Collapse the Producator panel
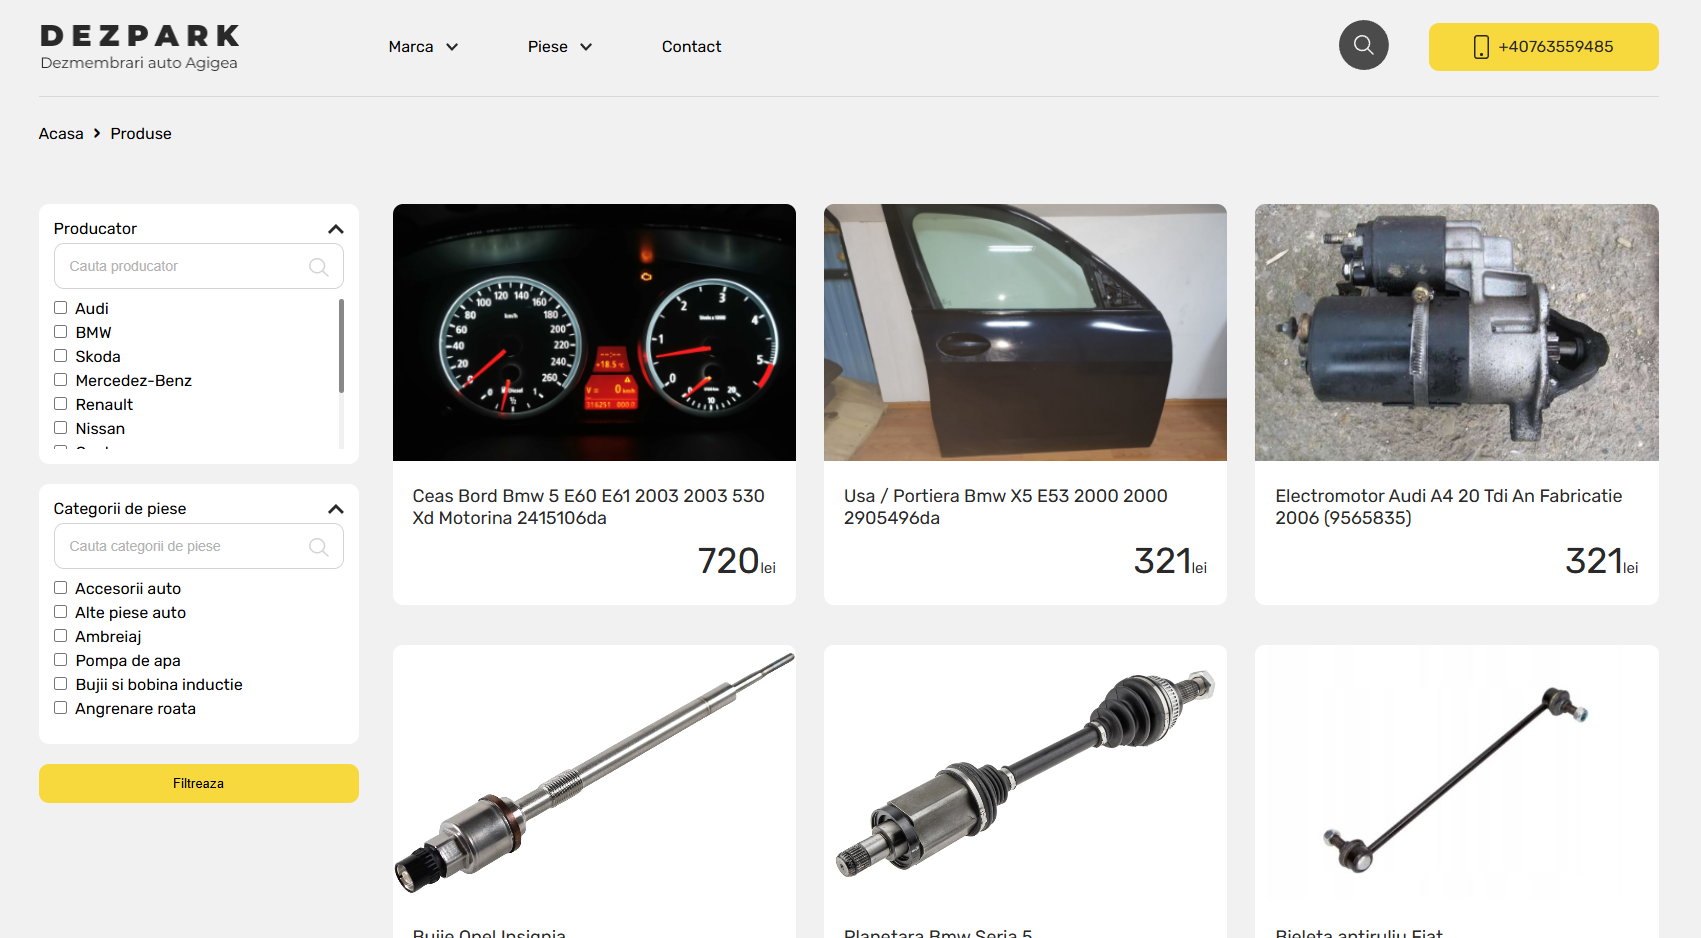 [336, 229]
